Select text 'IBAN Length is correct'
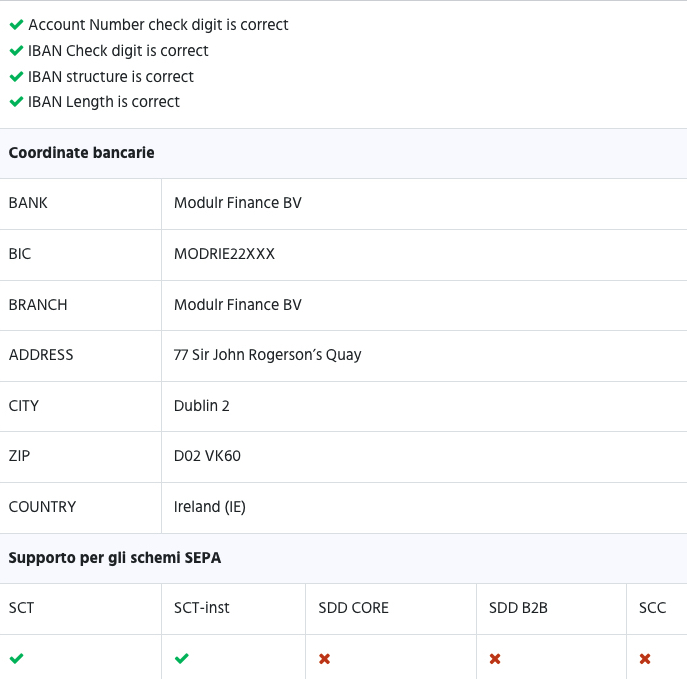 pos(104,102)
